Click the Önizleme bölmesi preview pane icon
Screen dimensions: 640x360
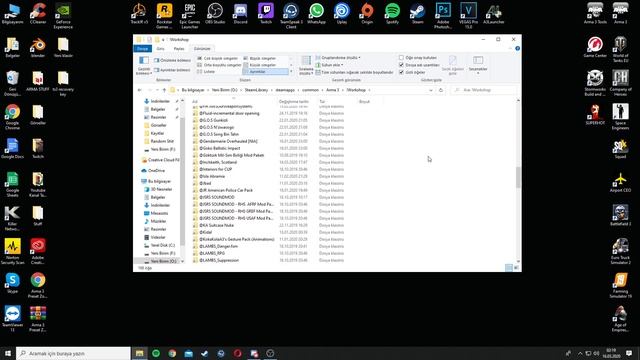coord(157,60)
